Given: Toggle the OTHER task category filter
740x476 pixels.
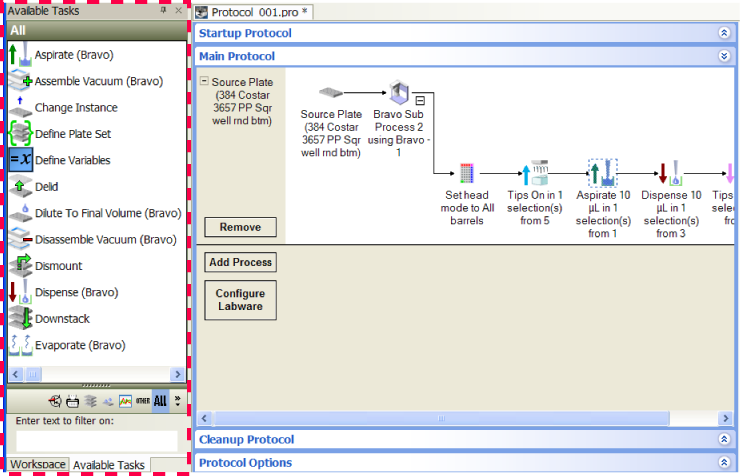Looking at the screenshot, I should click(142, 401).
